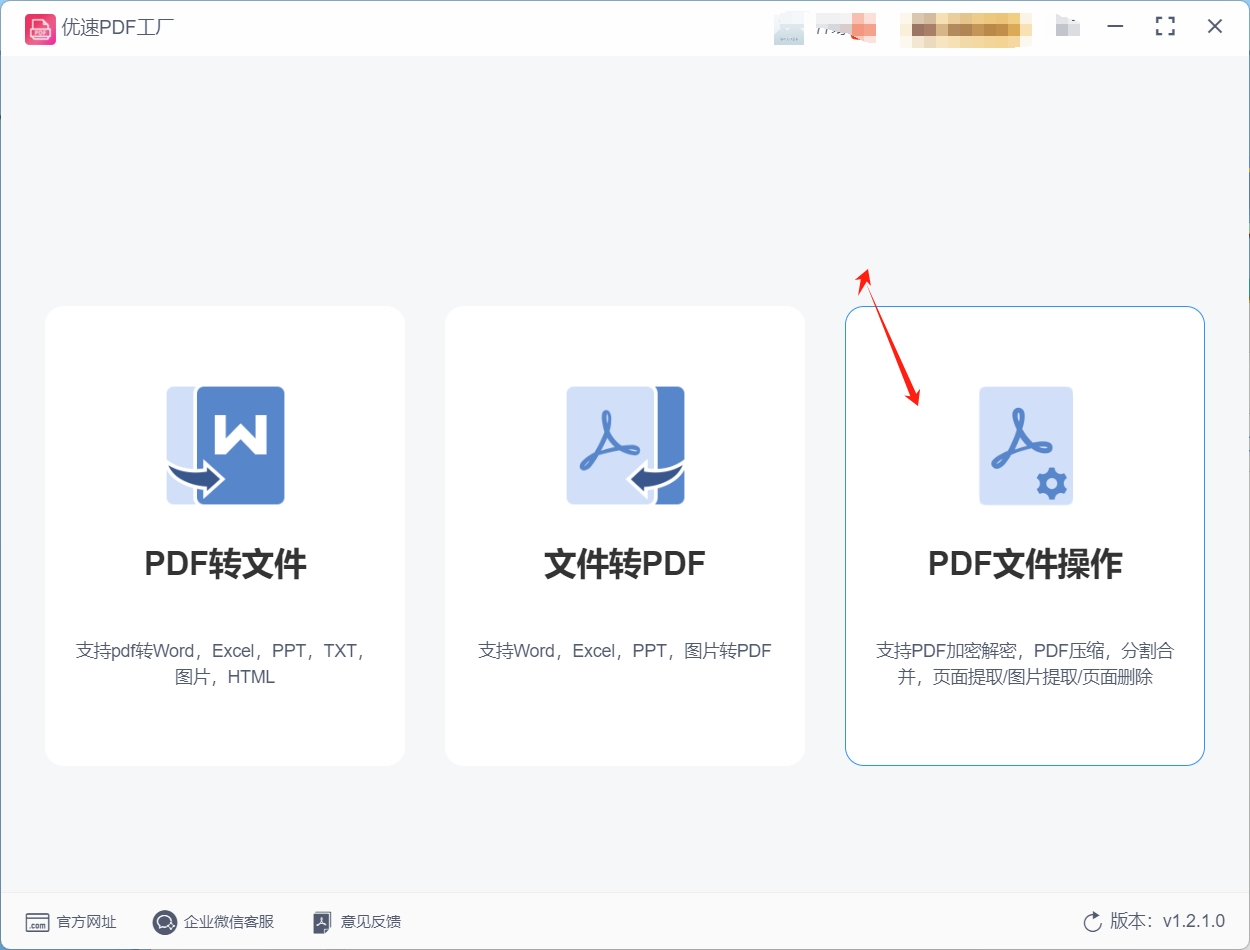The image size is (1250, 950).
Task: Click the 支持Word, Excel, PPT, 图片转PDF description
Action: pos(625,651)
